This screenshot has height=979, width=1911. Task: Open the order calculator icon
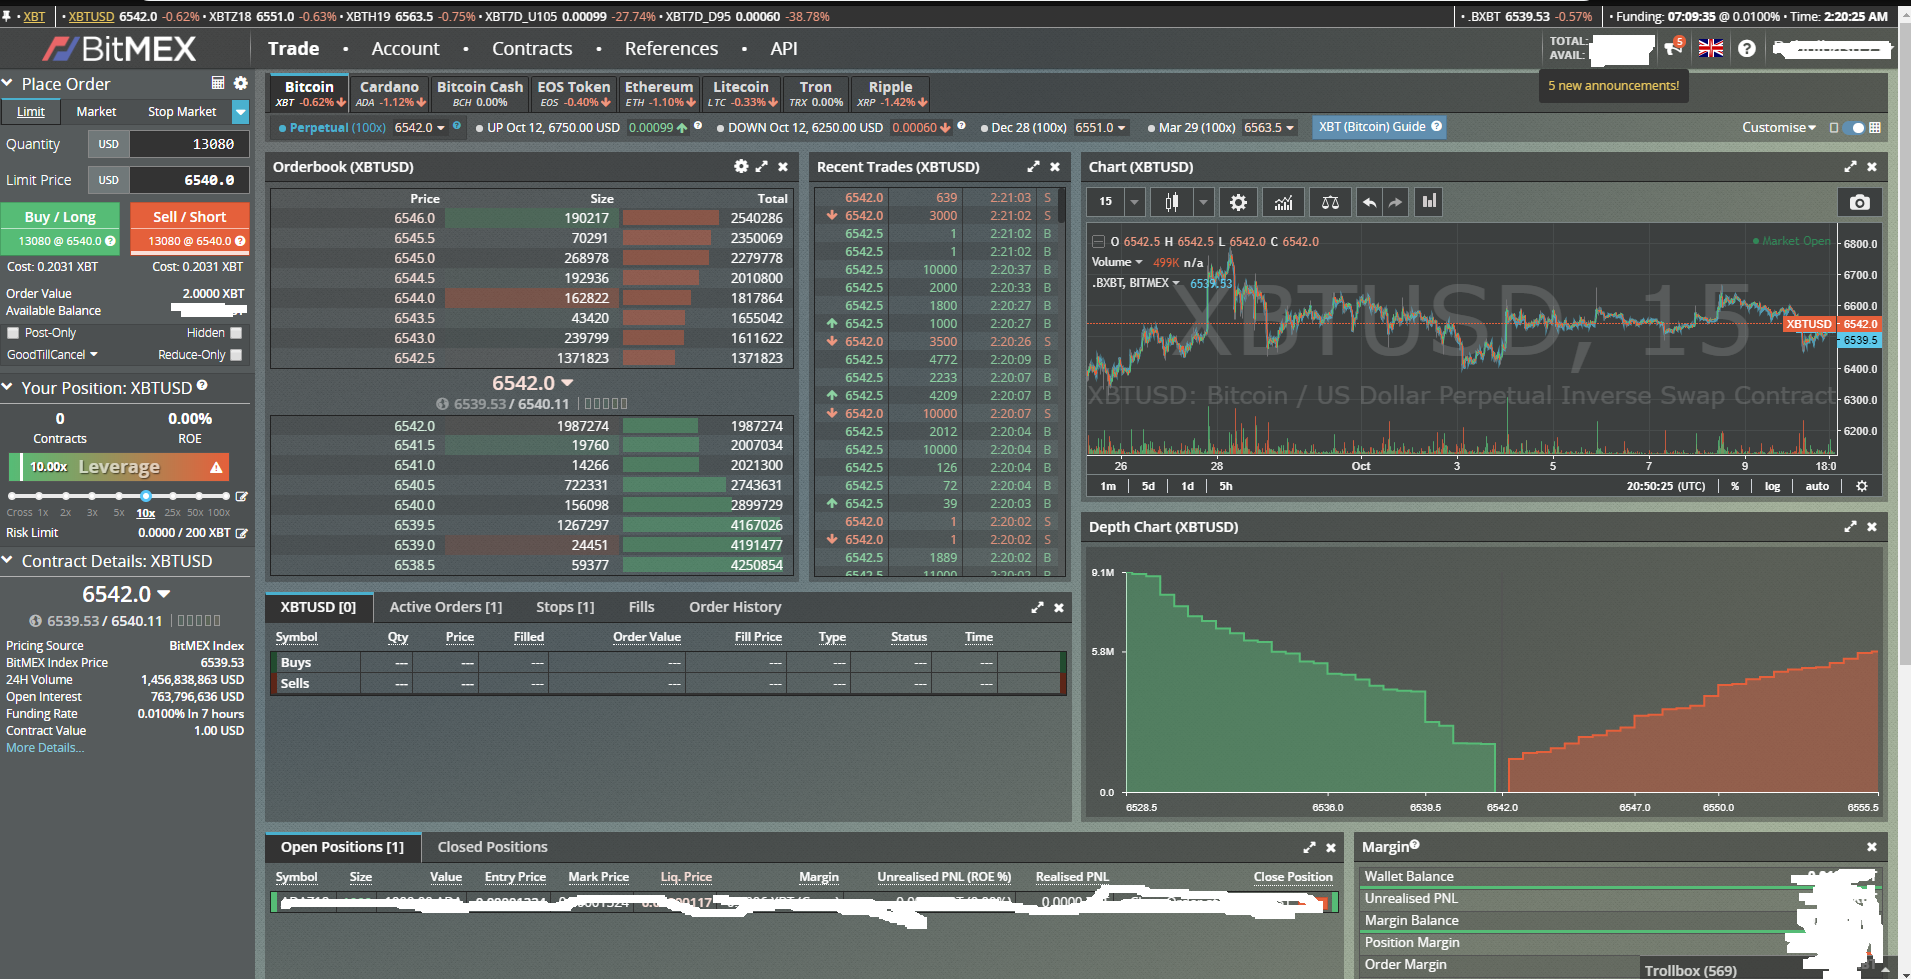click(x=218, y=83)
